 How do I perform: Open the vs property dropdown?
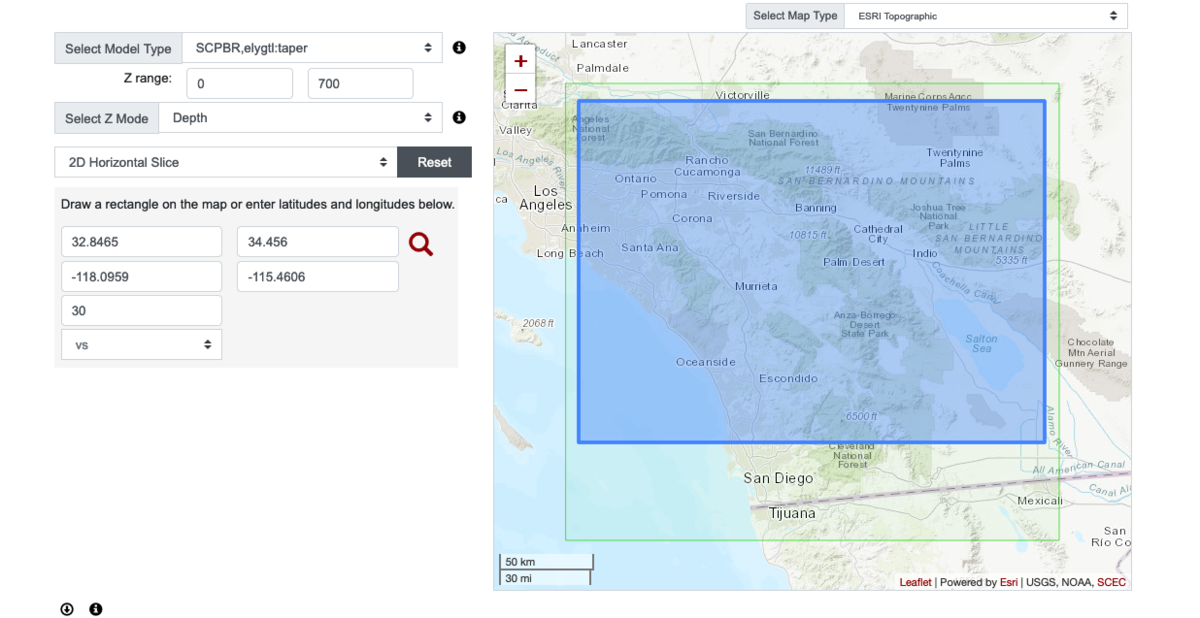(141, 344)
